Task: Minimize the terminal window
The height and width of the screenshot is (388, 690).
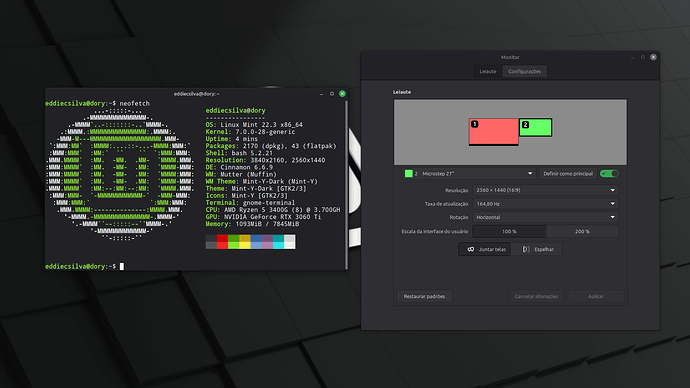Action: [321, 94]
